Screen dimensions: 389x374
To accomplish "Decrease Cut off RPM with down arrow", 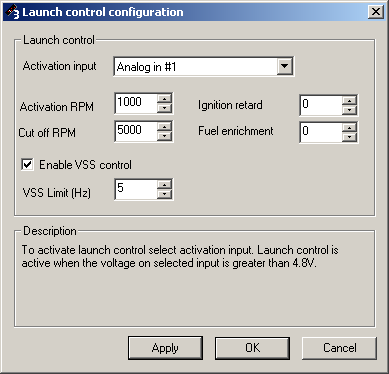I will click(x=164, y=136).
